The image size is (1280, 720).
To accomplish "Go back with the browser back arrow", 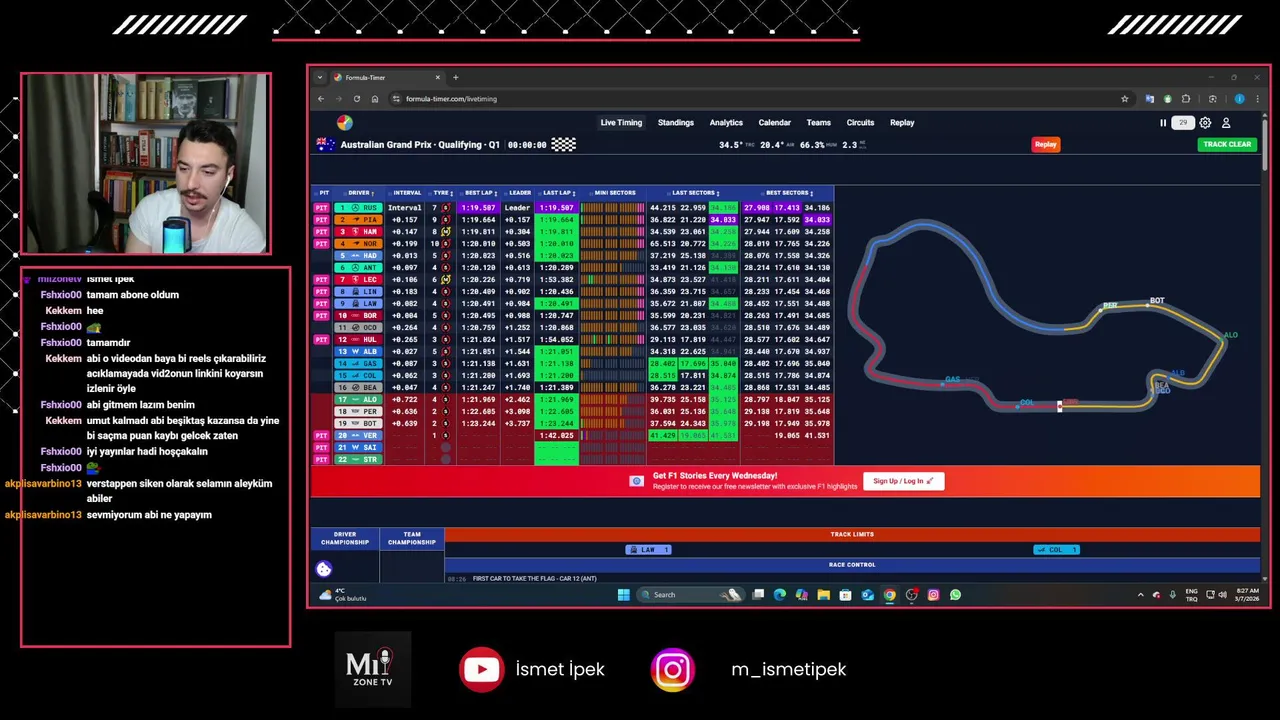I will 321,99.
